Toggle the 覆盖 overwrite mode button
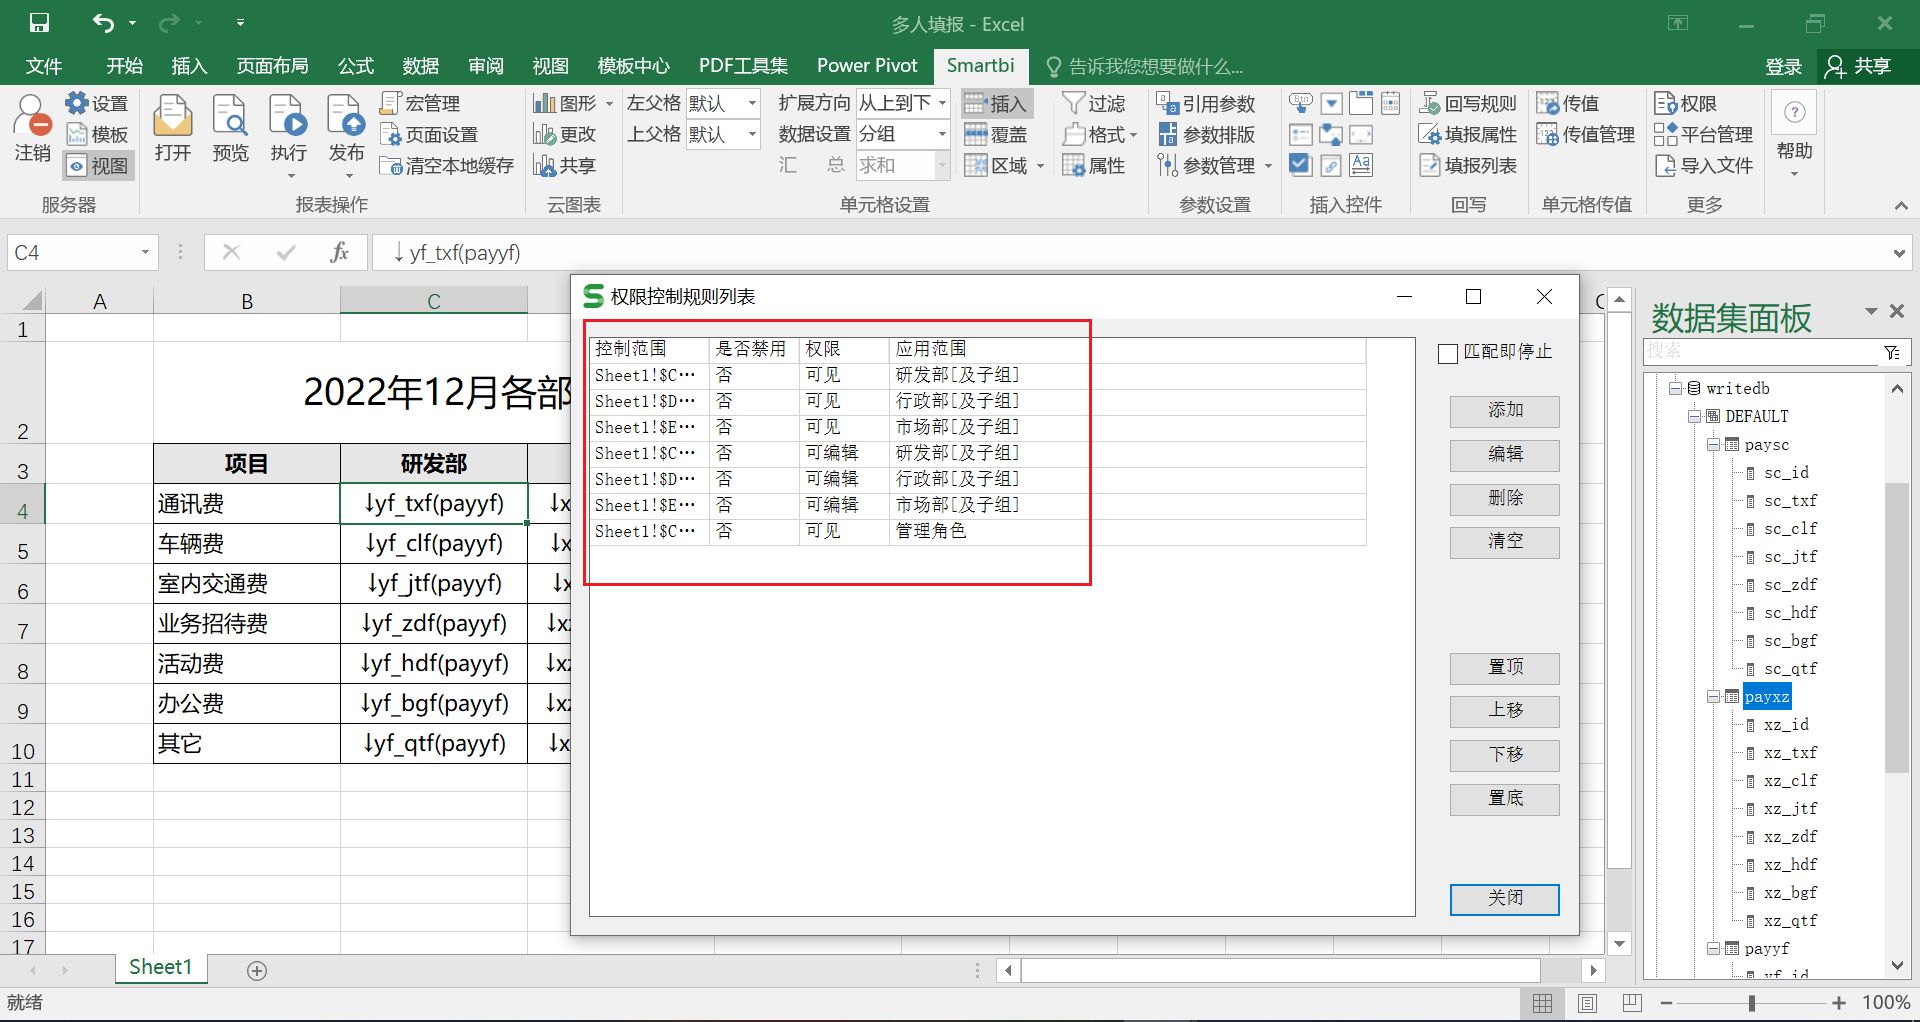The height and width of the screenshot is (1022, 1920). (x=997, y=134)
